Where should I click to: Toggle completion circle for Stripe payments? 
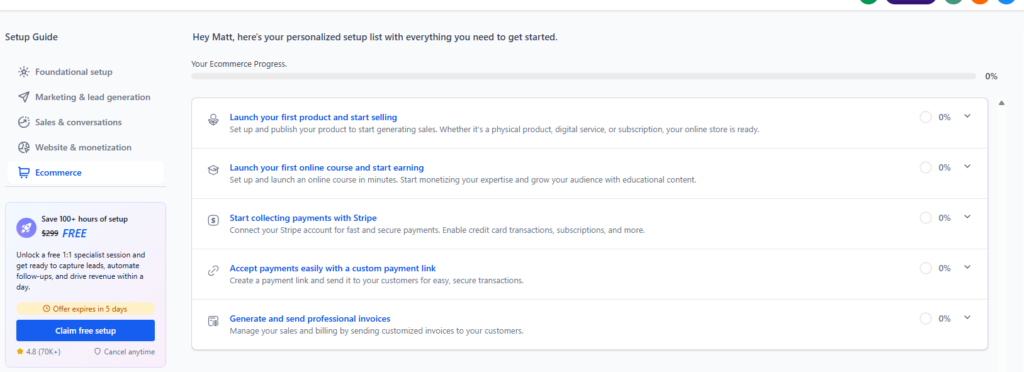(925, 218)
